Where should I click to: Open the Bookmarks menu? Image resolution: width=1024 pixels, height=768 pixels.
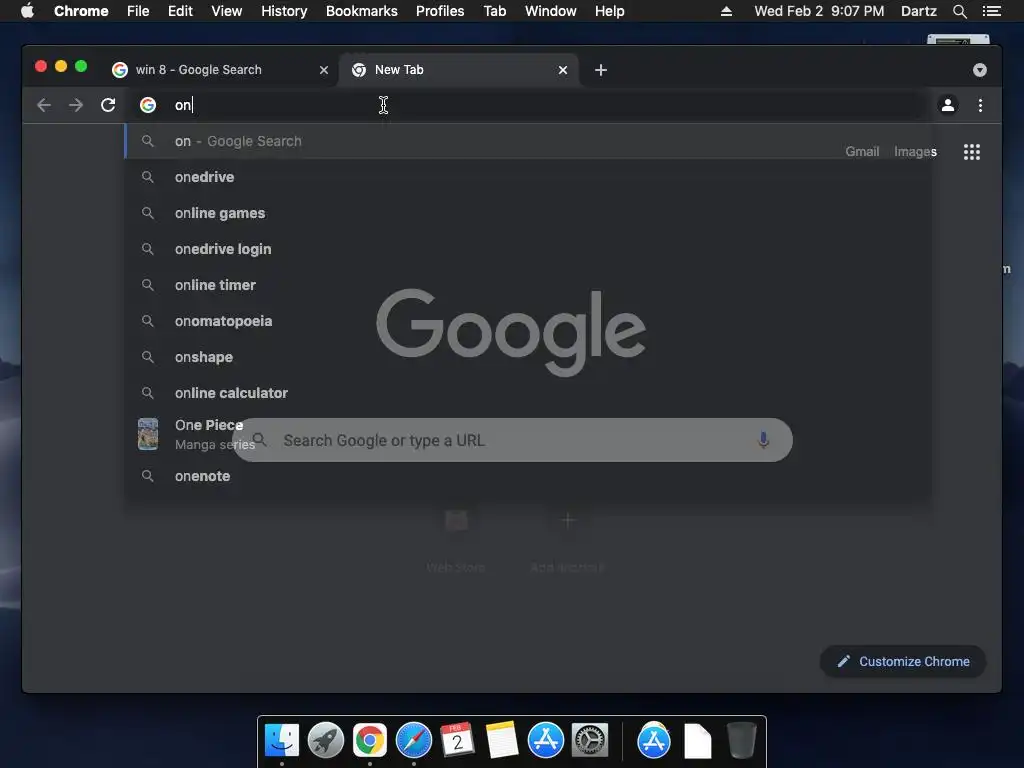[x=362, y=11]
